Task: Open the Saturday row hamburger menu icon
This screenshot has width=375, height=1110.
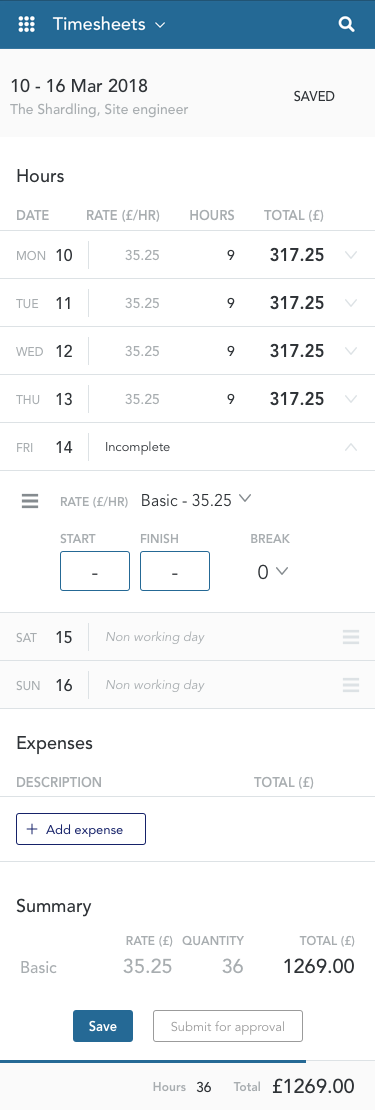Action: click(351, 636)
